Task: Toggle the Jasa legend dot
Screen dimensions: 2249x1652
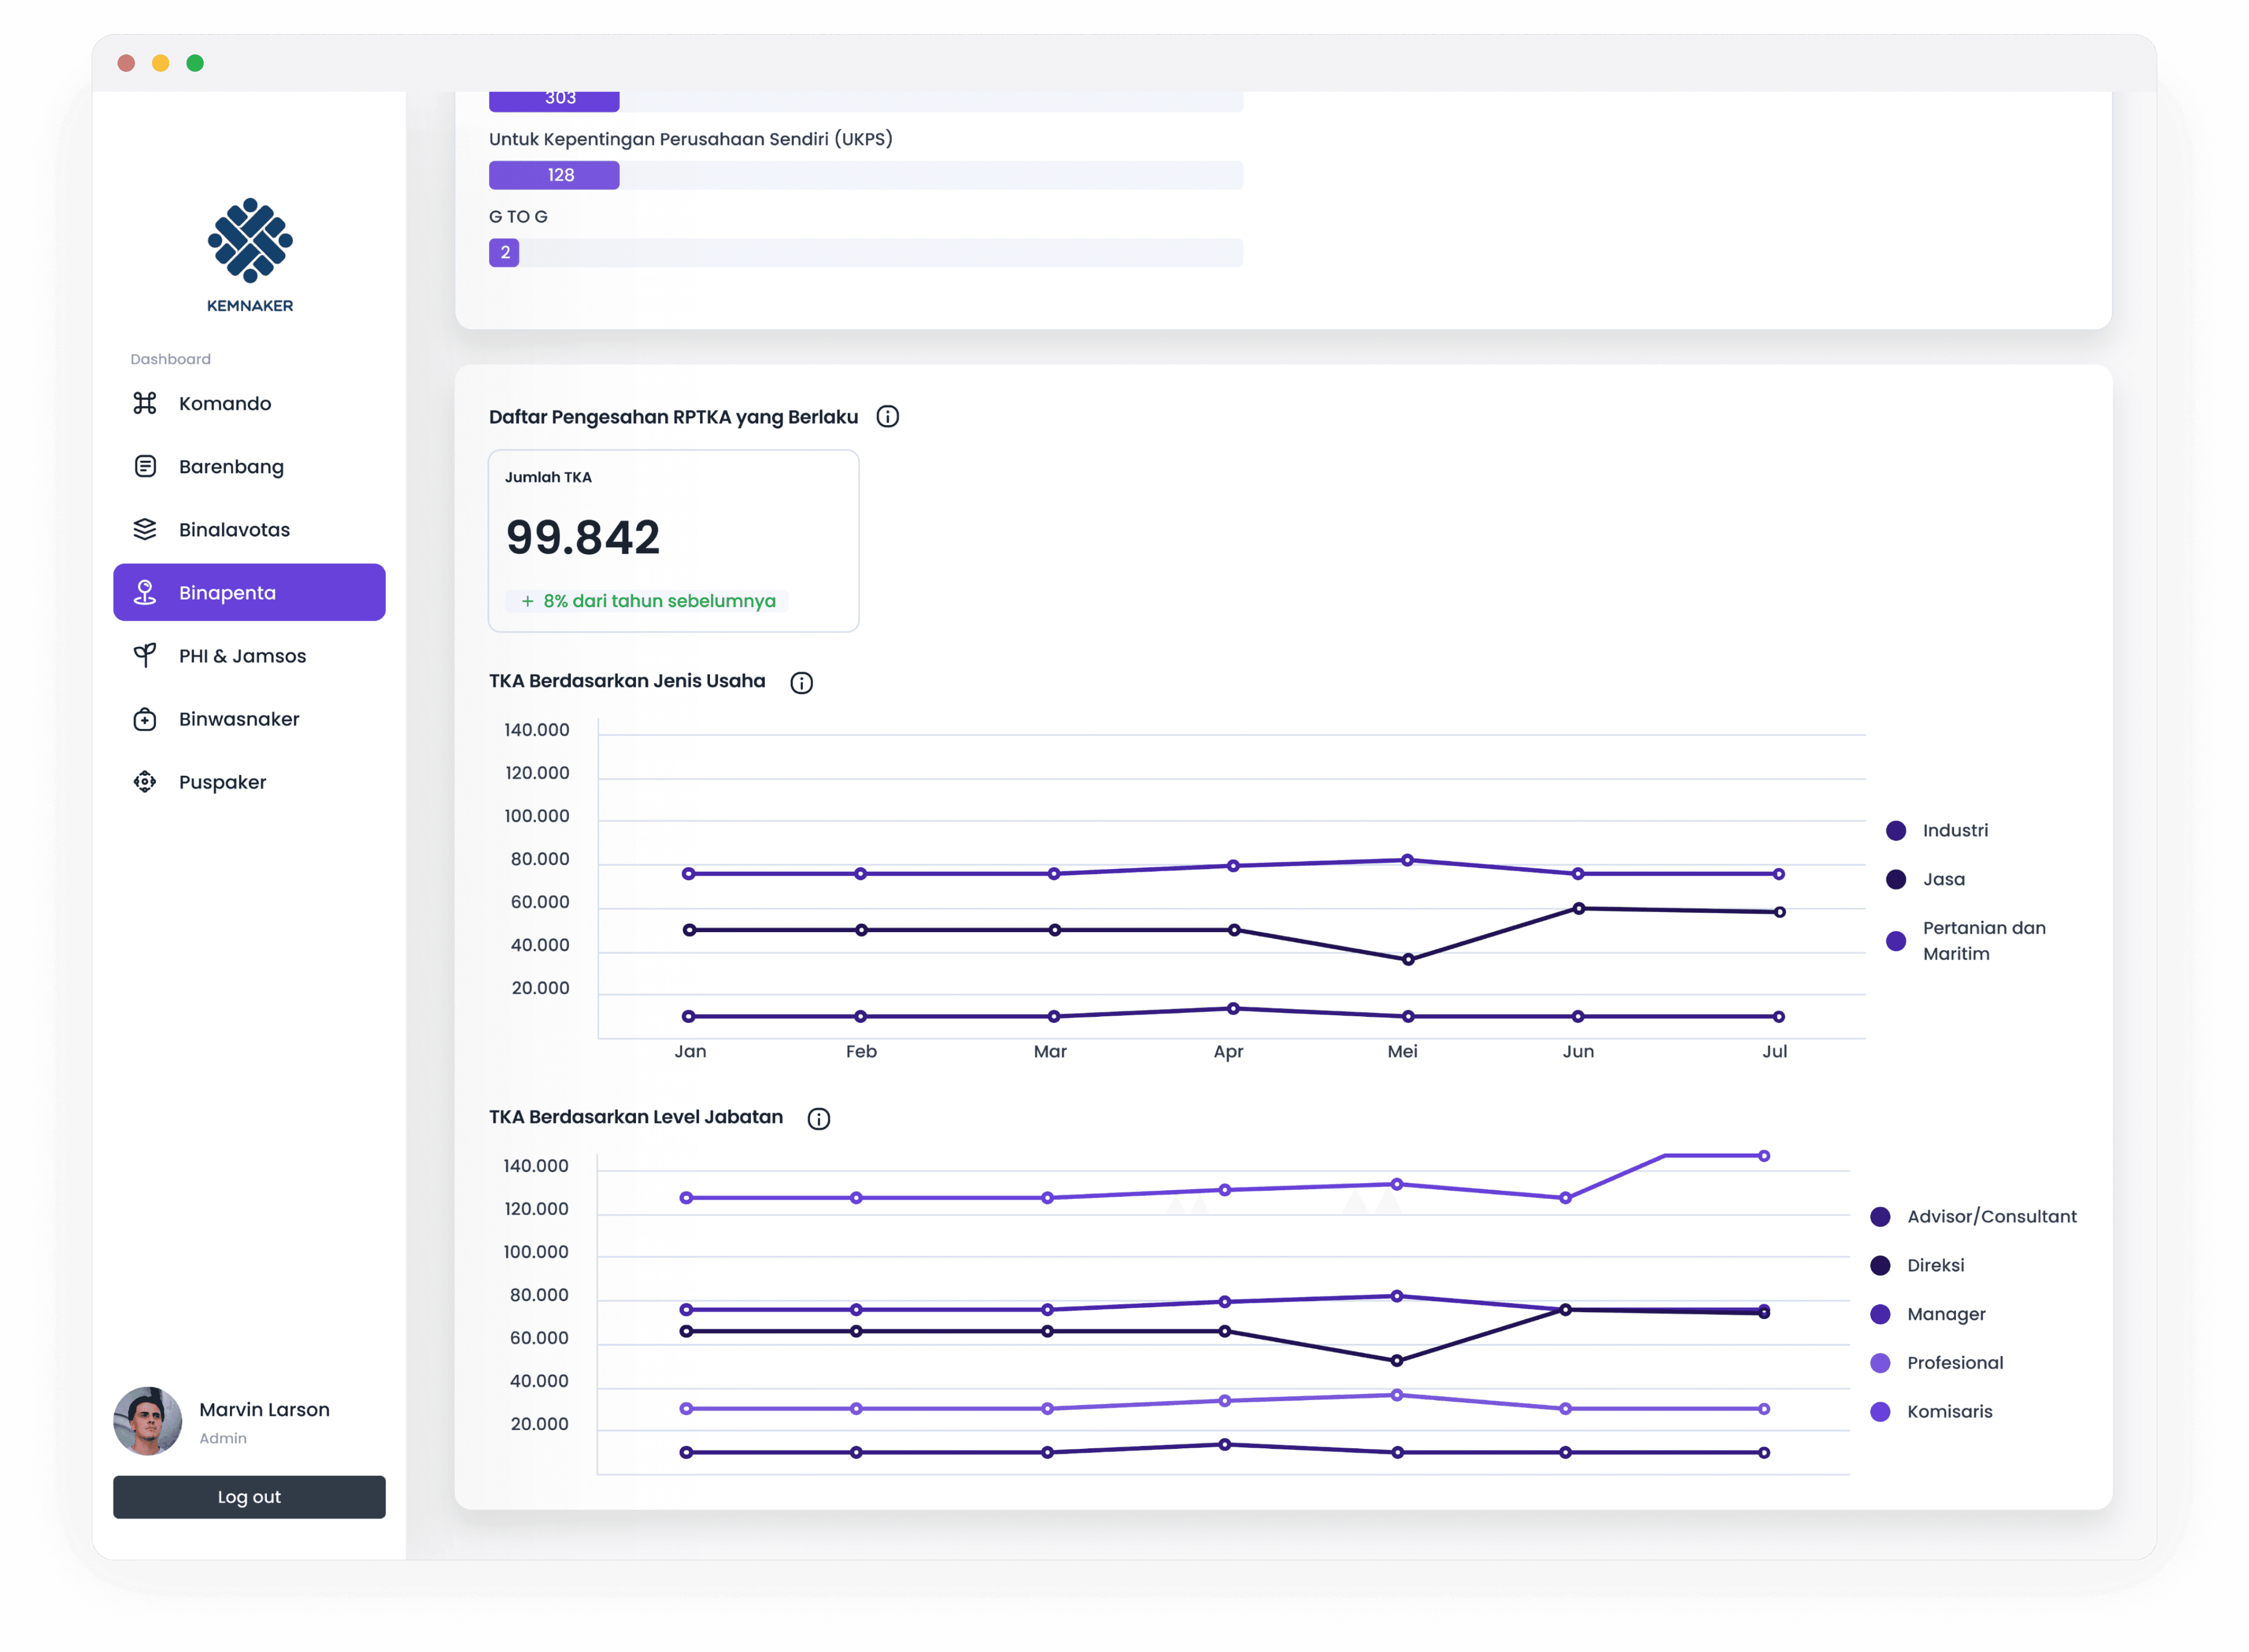Action: 1896,879
